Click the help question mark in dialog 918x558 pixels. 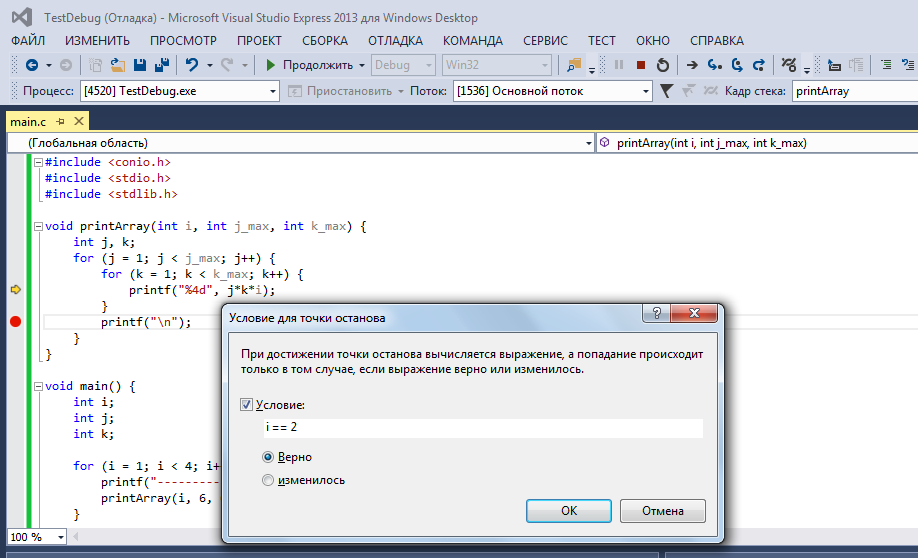coord(657,313)
